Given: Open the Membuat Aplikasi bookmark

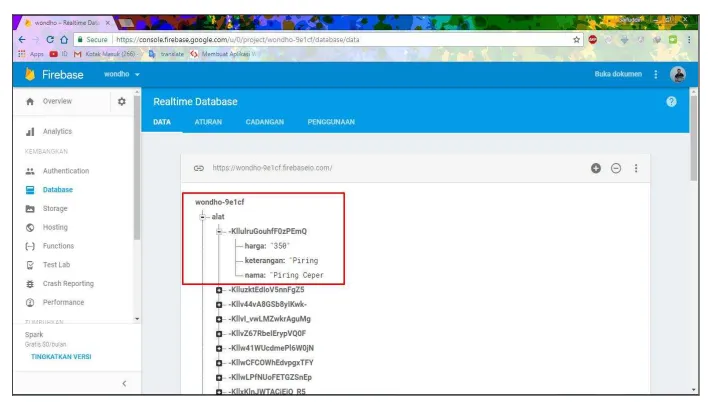Looking at the screenshot, I should (224, 54).
